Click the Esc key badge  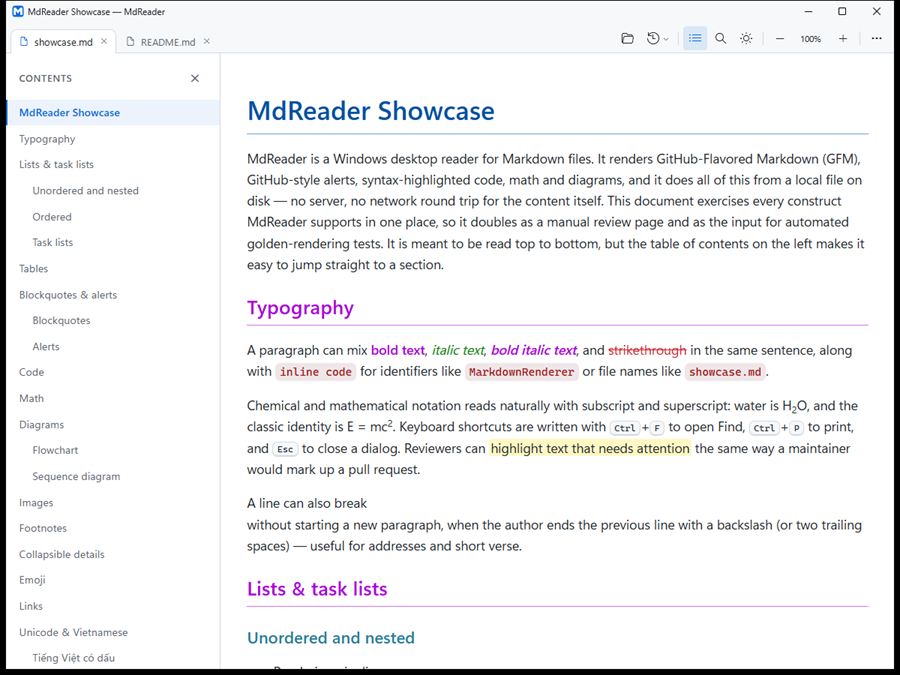tap(285, 449)
